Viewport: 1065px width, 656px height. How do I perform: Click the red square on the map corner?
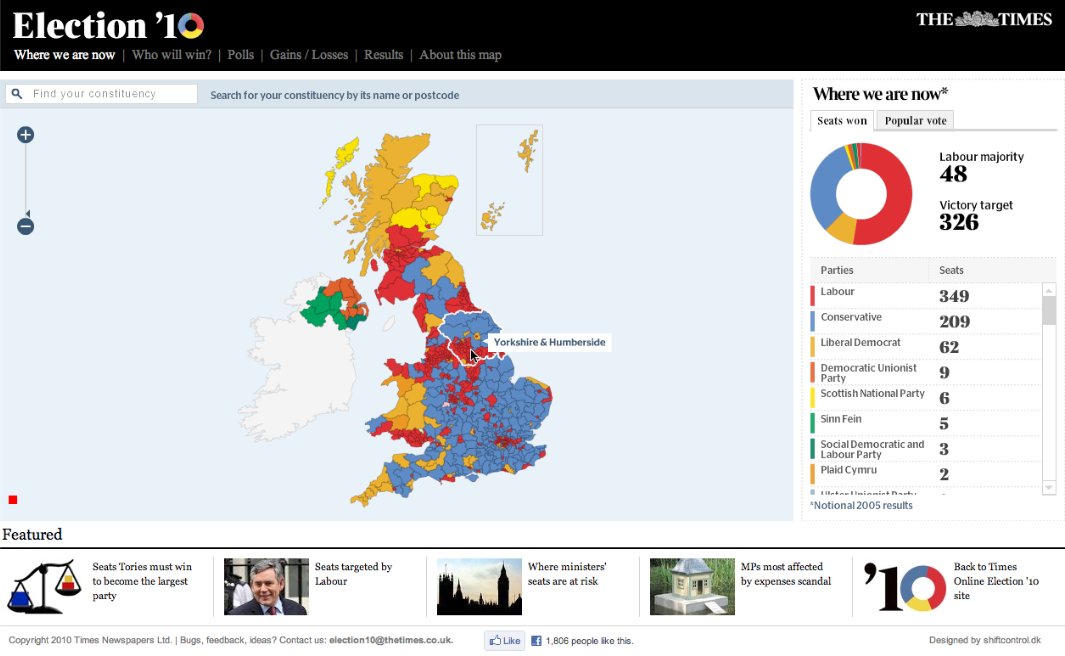pos(12,500)
